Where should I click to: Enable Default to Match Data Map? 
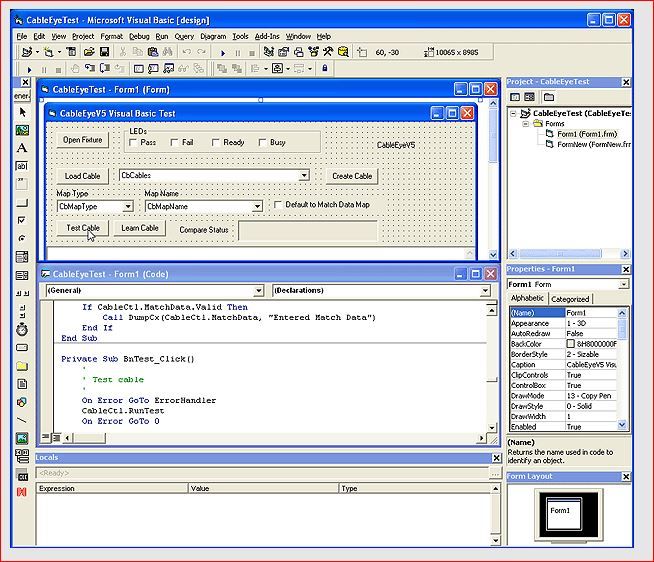tap(278, 205)
